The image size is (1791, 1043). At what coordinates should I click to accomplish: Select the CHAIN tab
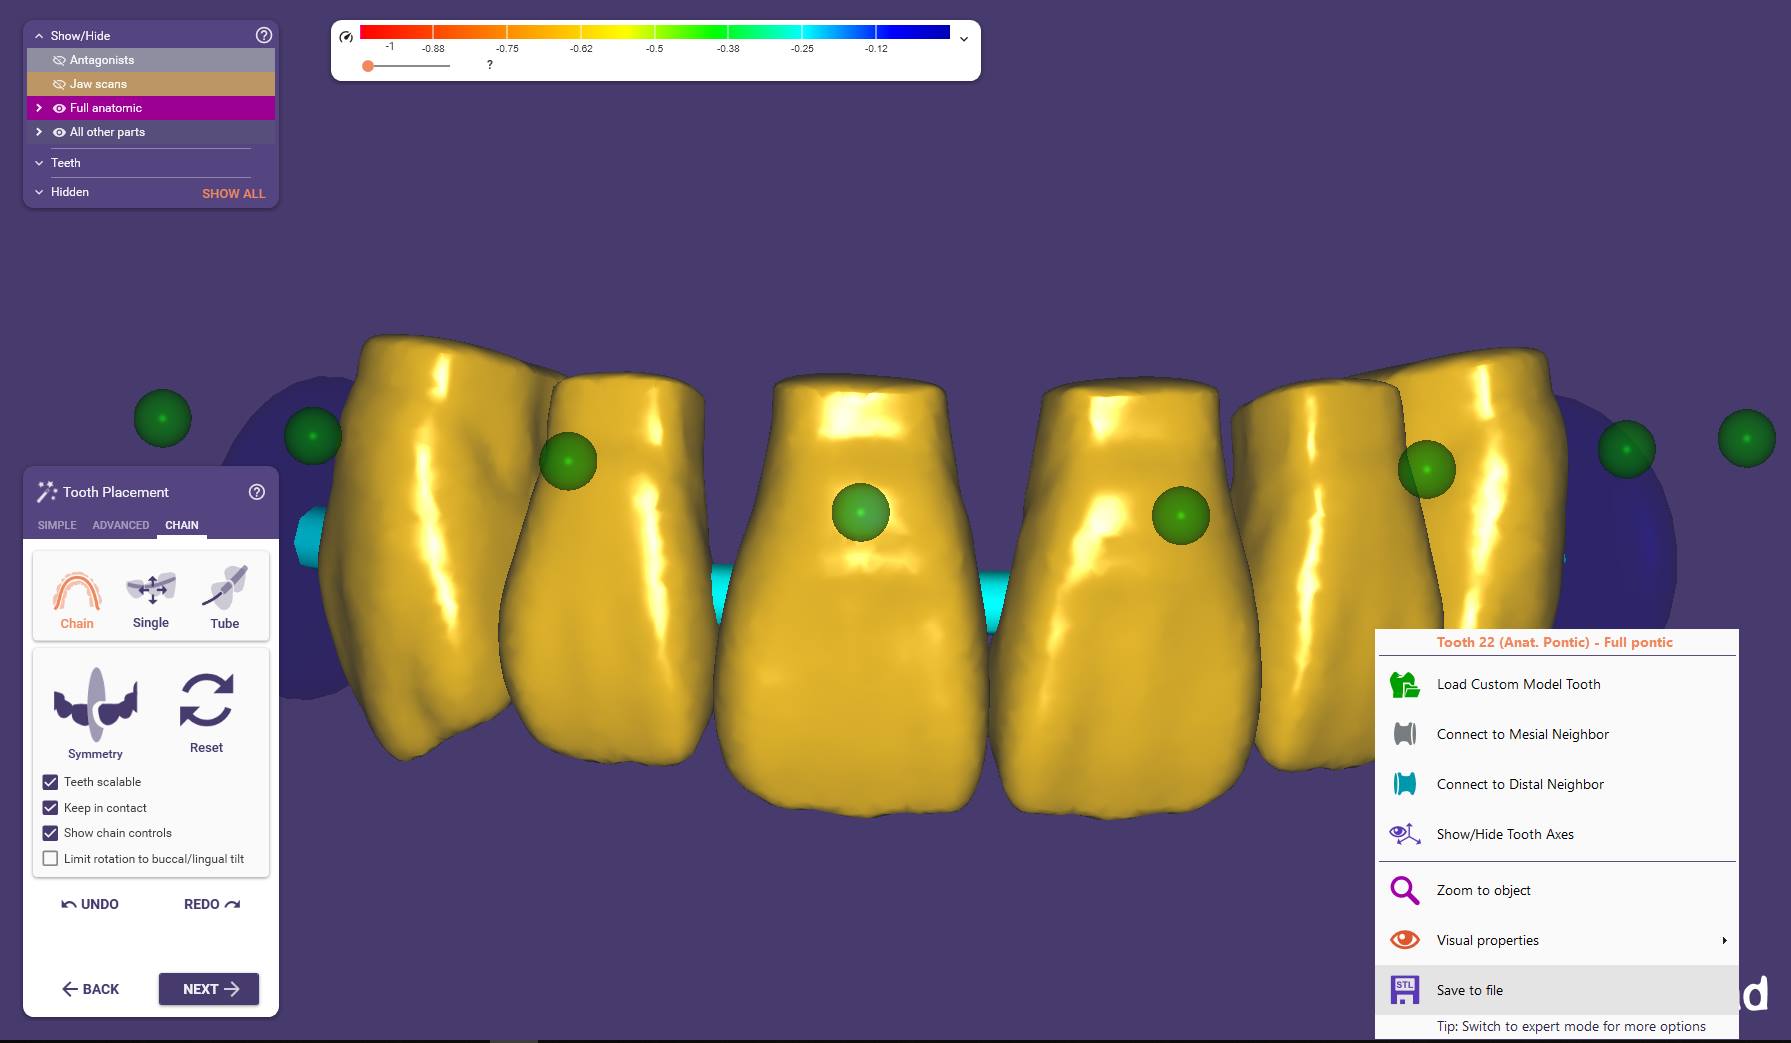coord(182,525)
